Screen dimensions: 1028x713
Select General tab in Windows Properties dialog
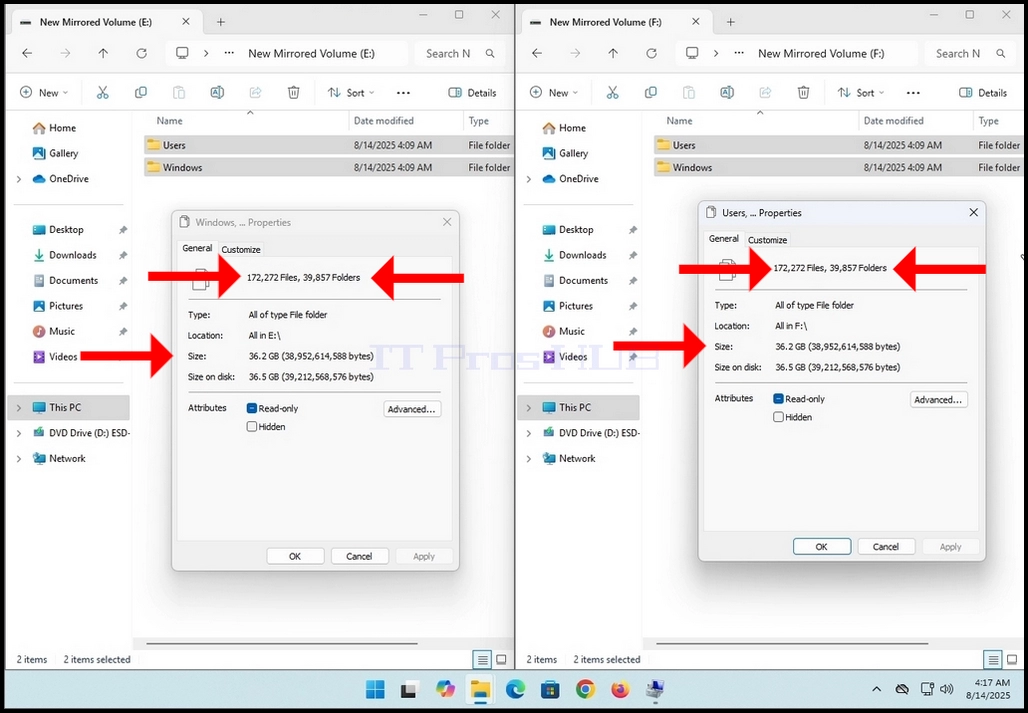point(197,248)
